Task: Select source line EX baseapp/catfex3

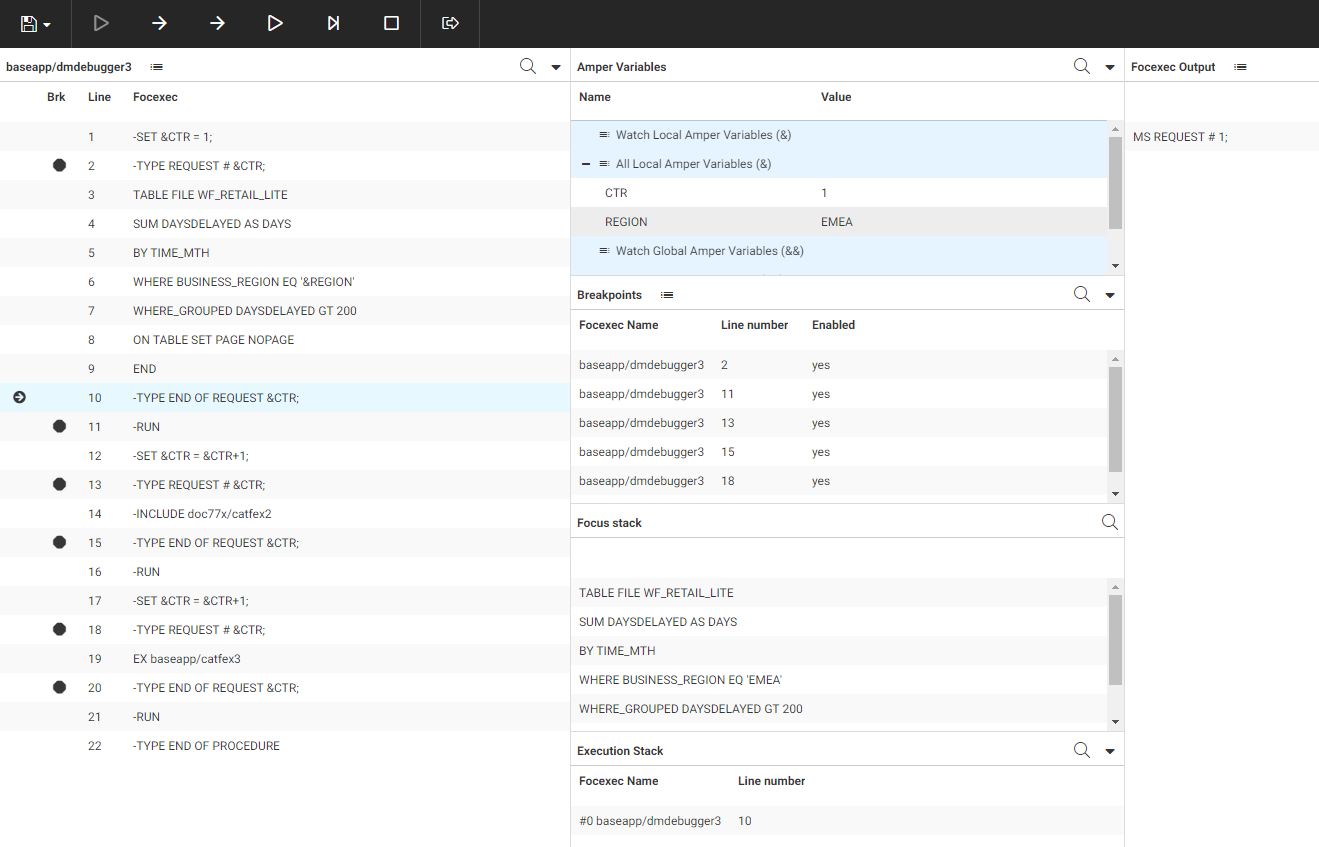Action: 285,659
